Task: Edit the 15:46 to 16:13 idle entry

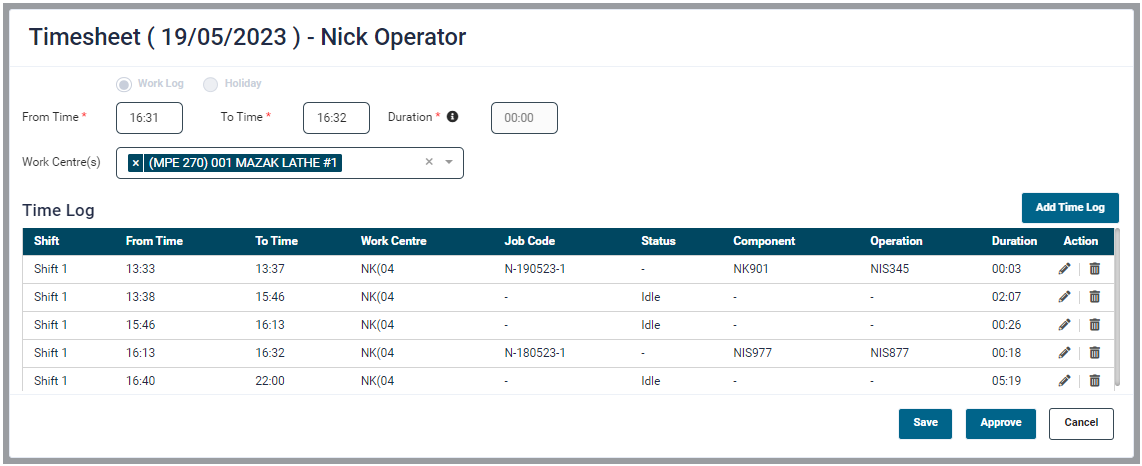Action: (x=1064, y=325)
